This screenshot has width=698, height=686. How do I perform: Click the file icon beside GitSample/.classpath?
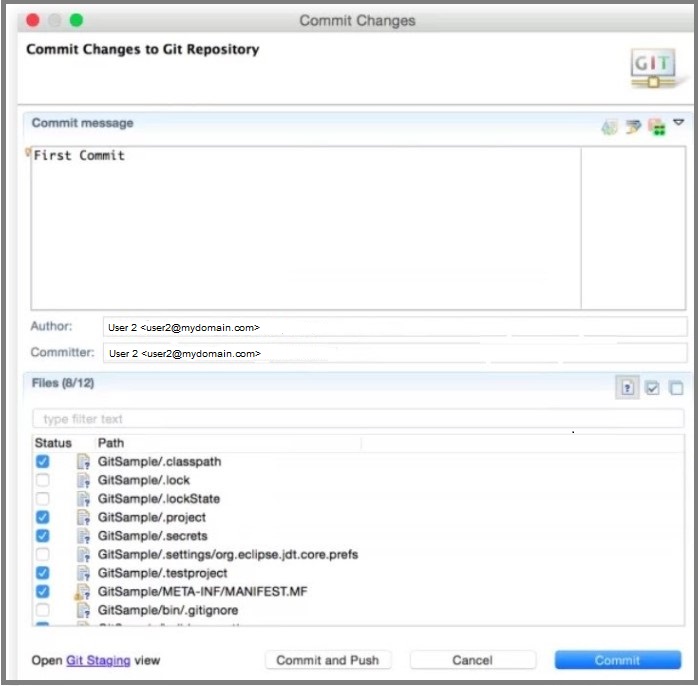point(83,462)
